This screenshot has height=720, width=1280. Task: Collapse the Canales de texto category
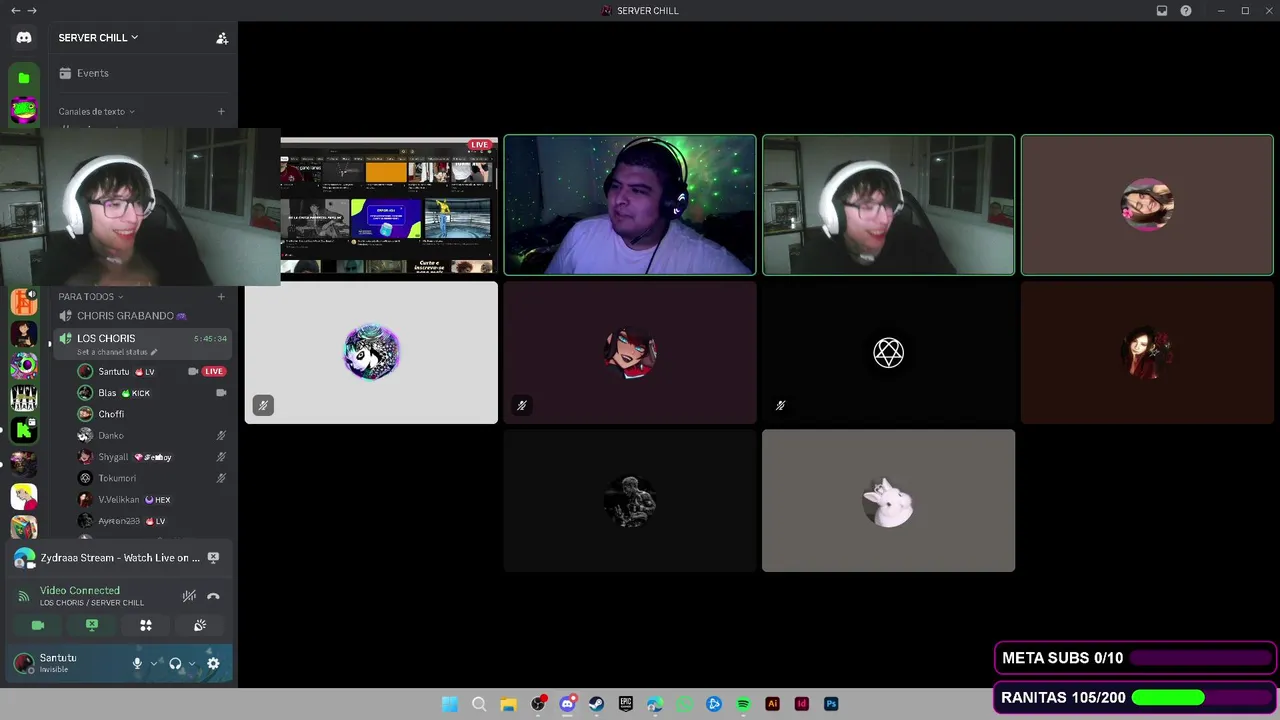point(96,112)
